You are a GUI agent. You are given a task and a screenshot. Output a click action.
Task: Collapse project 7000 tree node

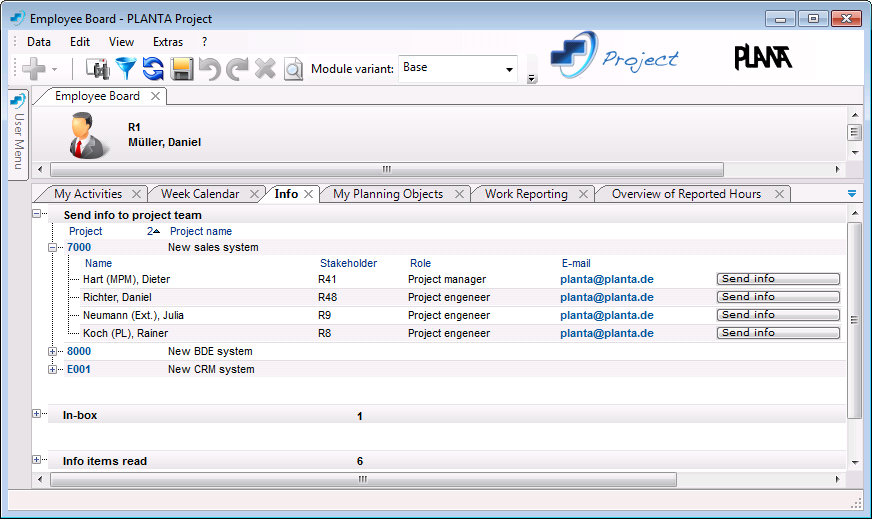coord(52,248)
